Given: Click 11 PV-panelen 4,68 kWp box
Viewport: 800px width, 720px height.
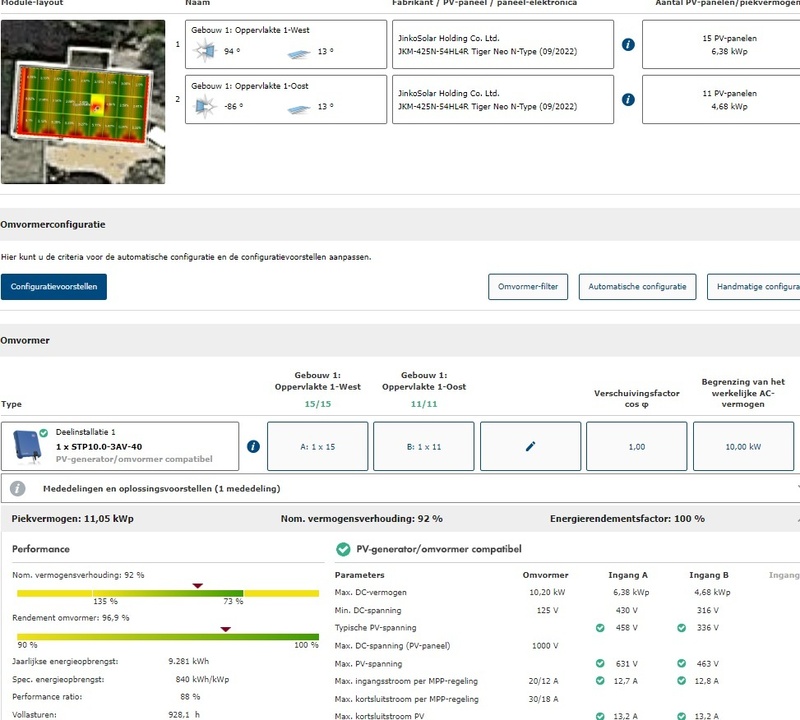Looking at the screenshot, I should tap(721, 100).
